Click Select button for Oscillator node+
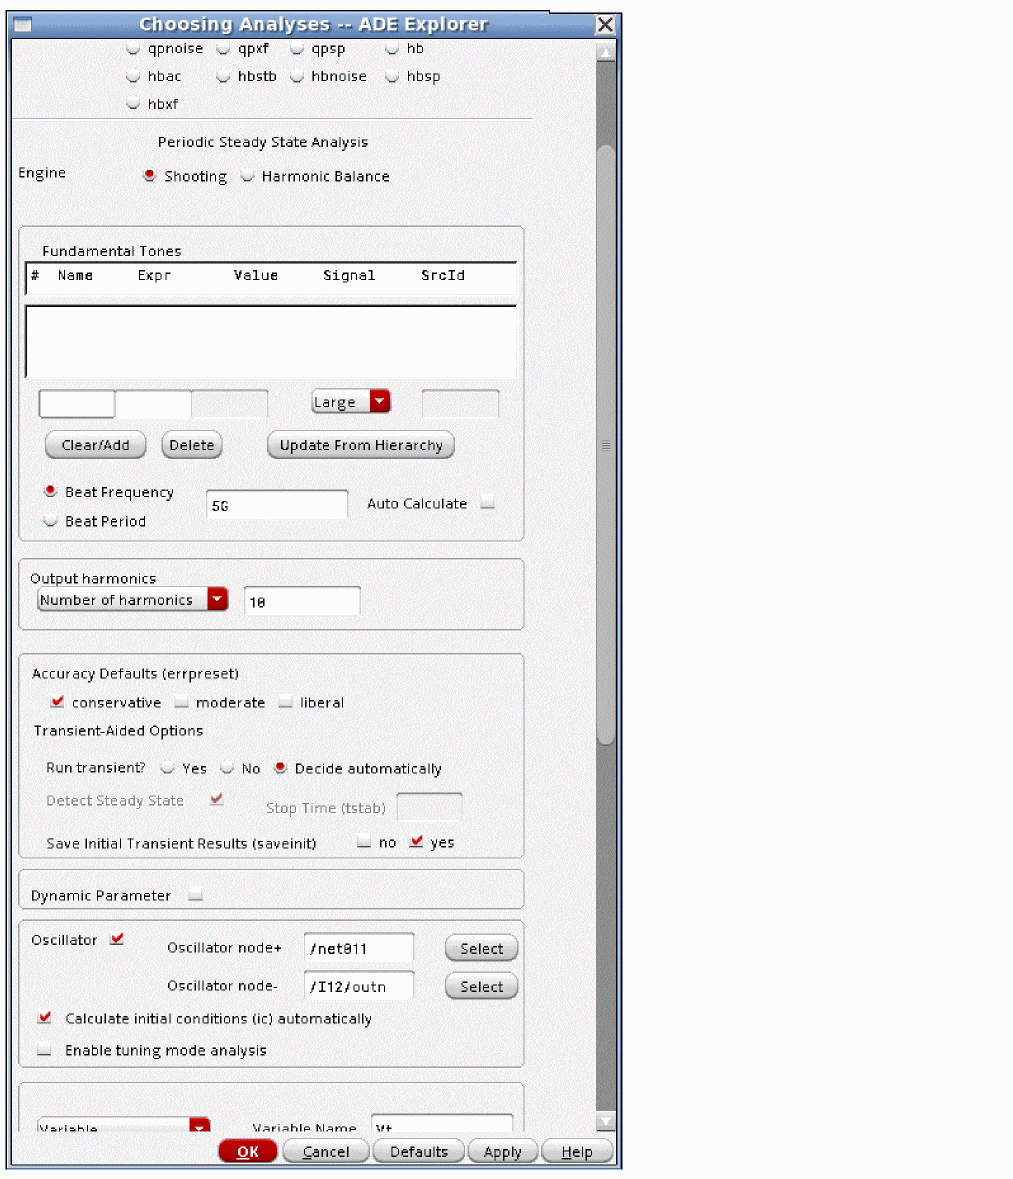The width and height of the screenshot is (1013, 1179). point(481,948)
